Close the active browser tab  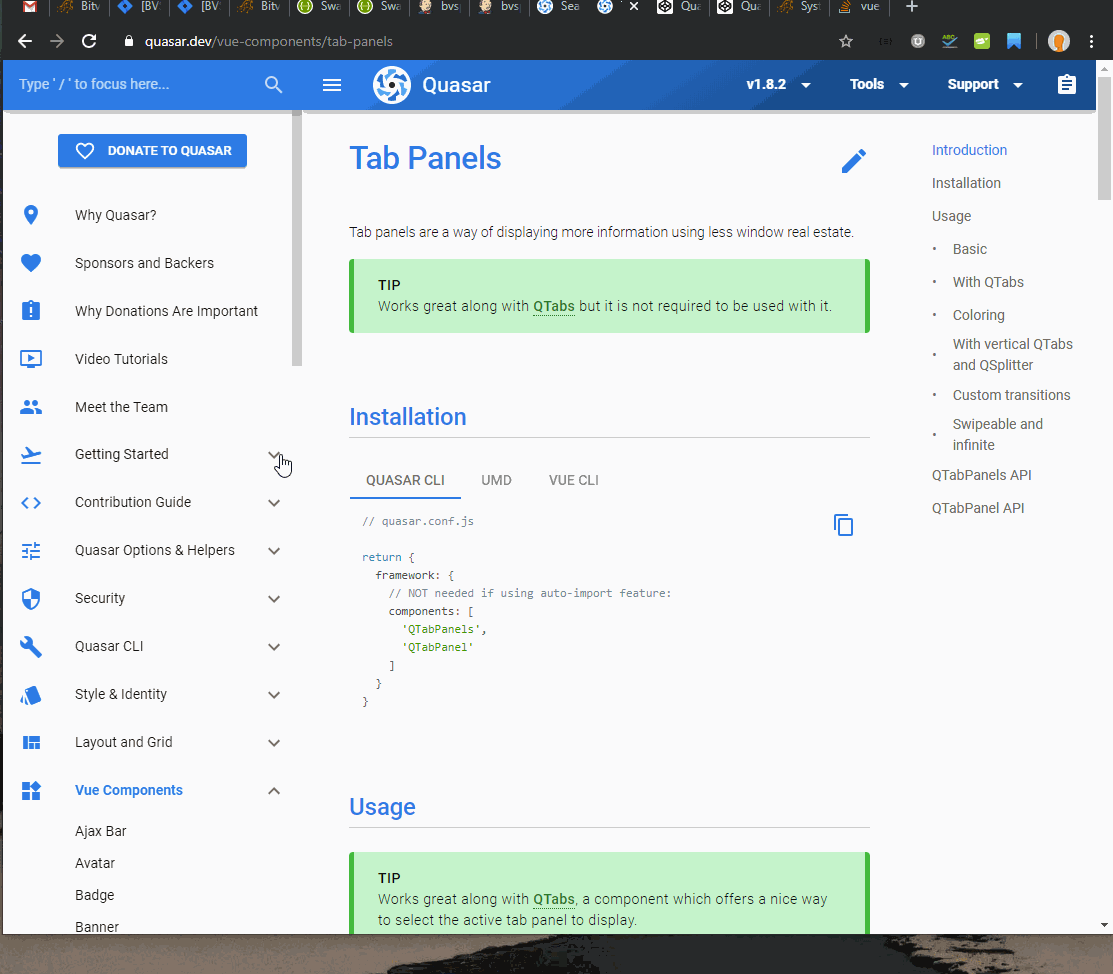pos(634,6)
